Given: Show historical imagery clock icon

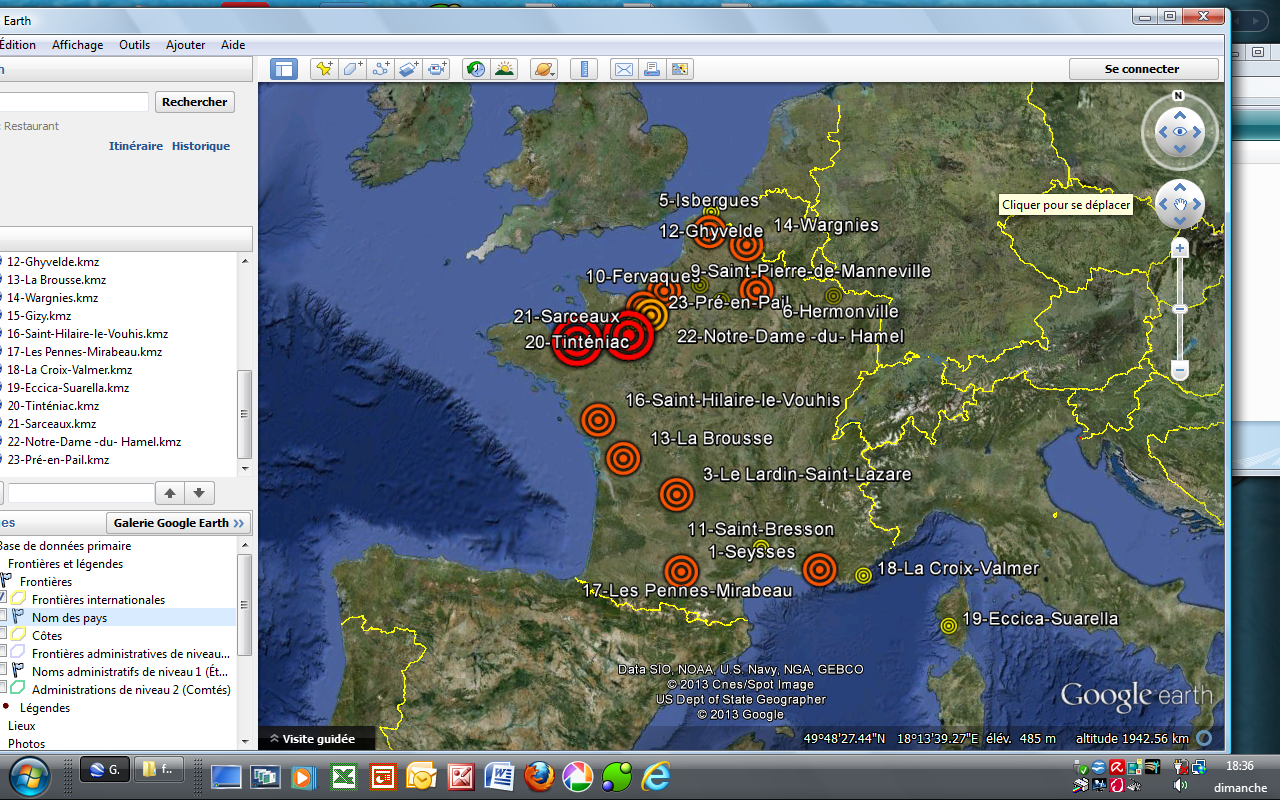Looking at the screenshot, I should coord(476,69).
